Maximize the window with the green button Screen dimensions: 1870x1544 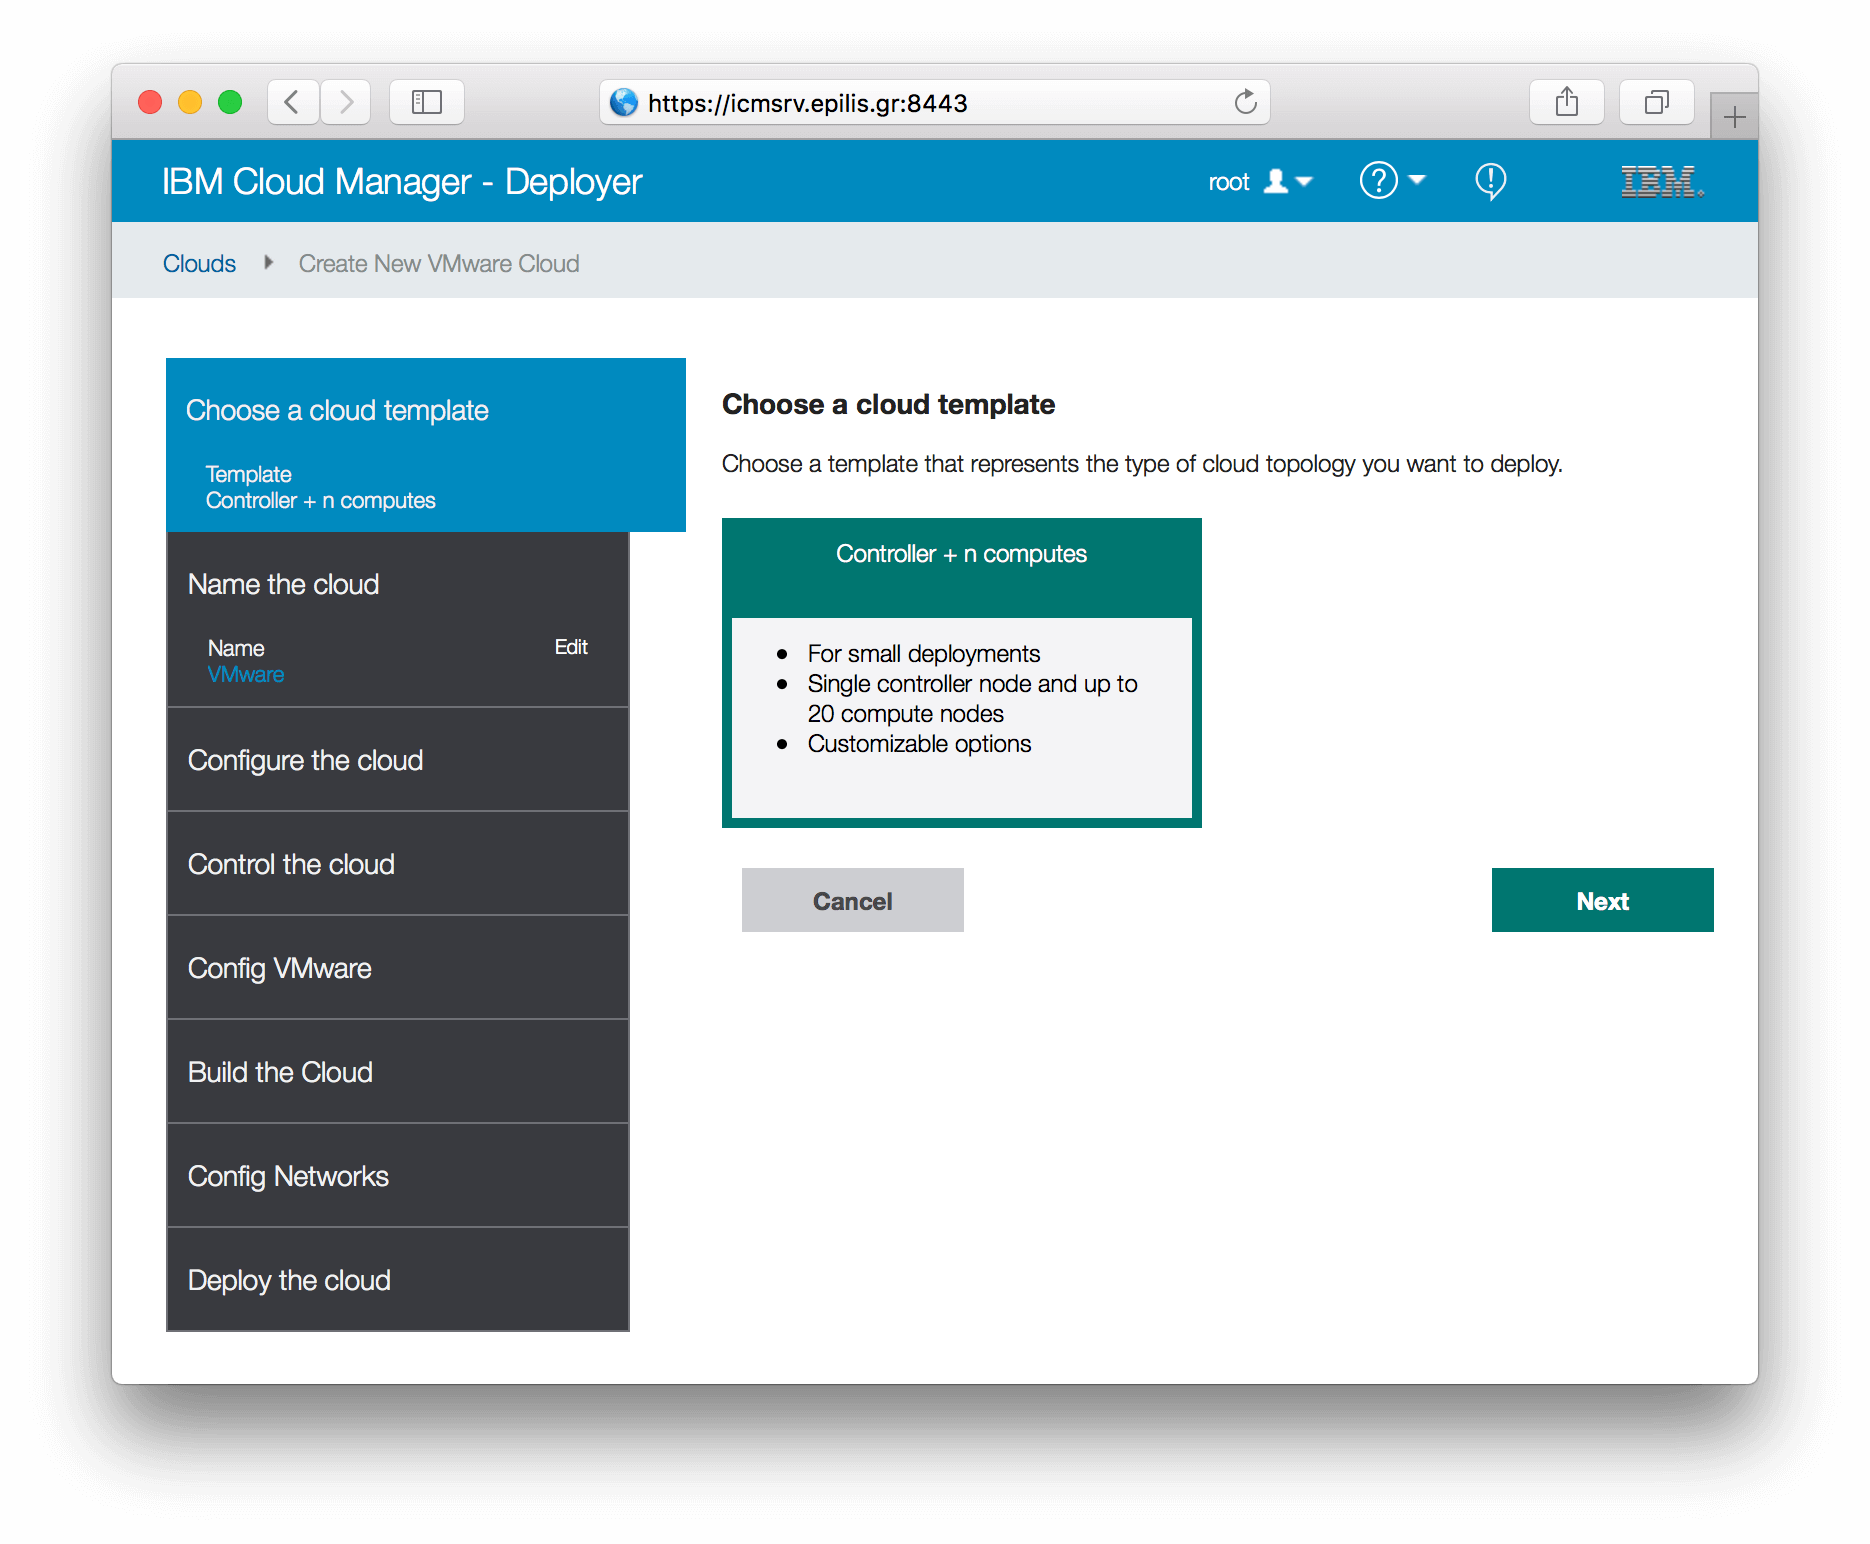[x=230, y=102]
